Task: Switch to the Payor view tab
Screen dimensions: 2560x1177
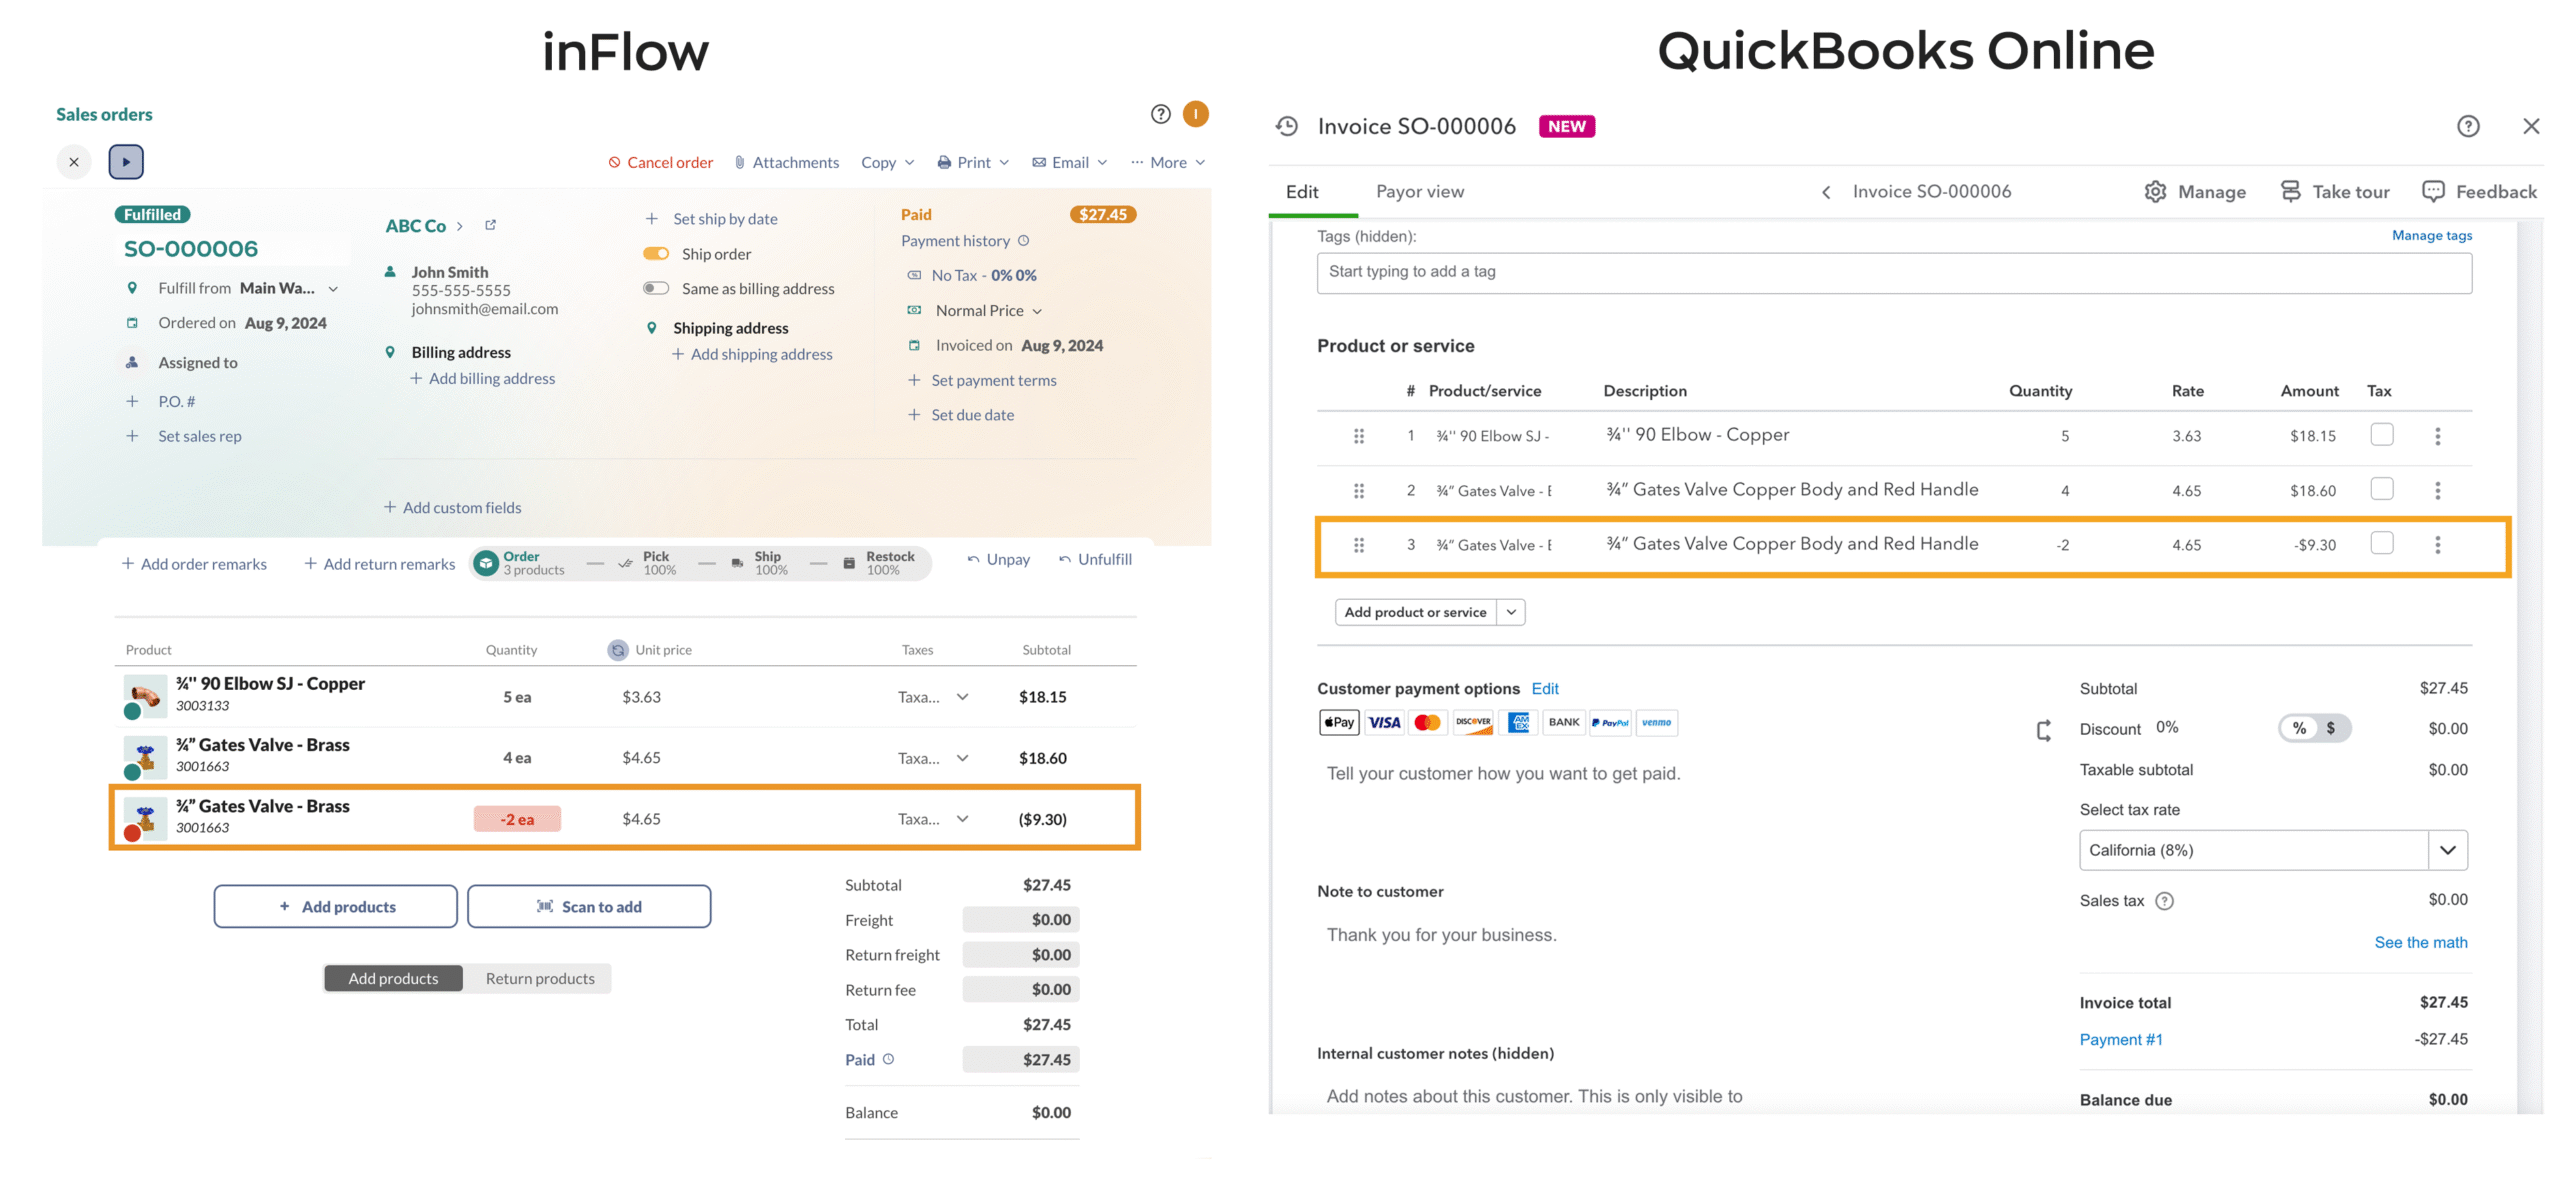Action: pos(1420,191)
